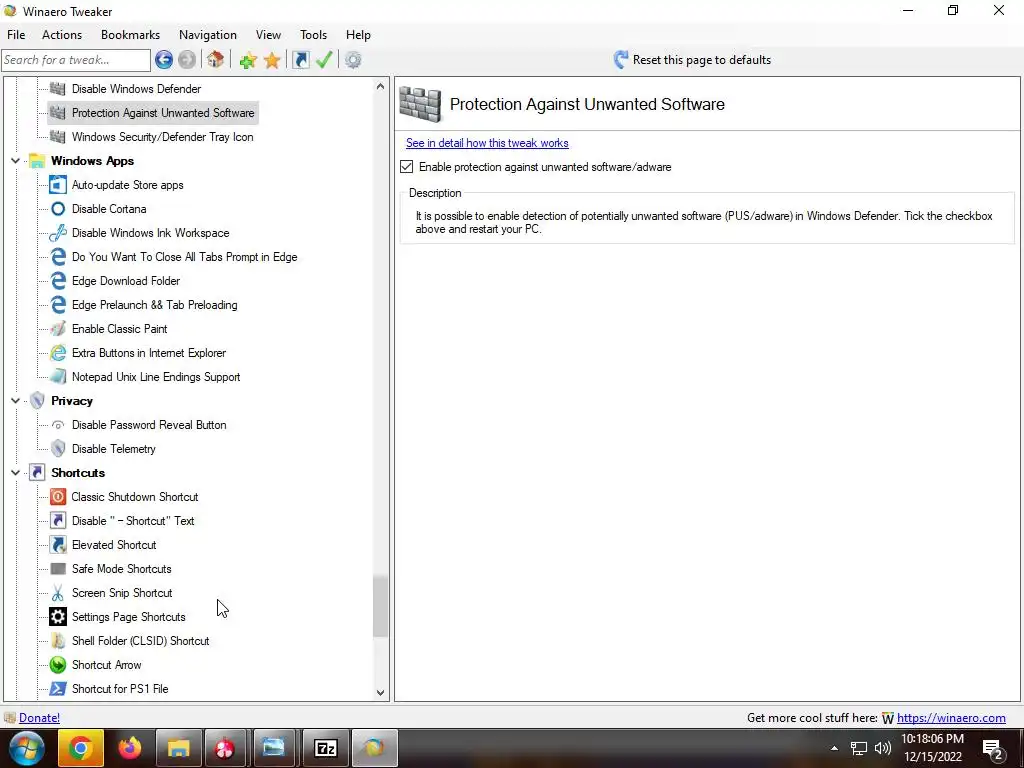Collapse the Shortcuts tree group

[x=16, y=472]
